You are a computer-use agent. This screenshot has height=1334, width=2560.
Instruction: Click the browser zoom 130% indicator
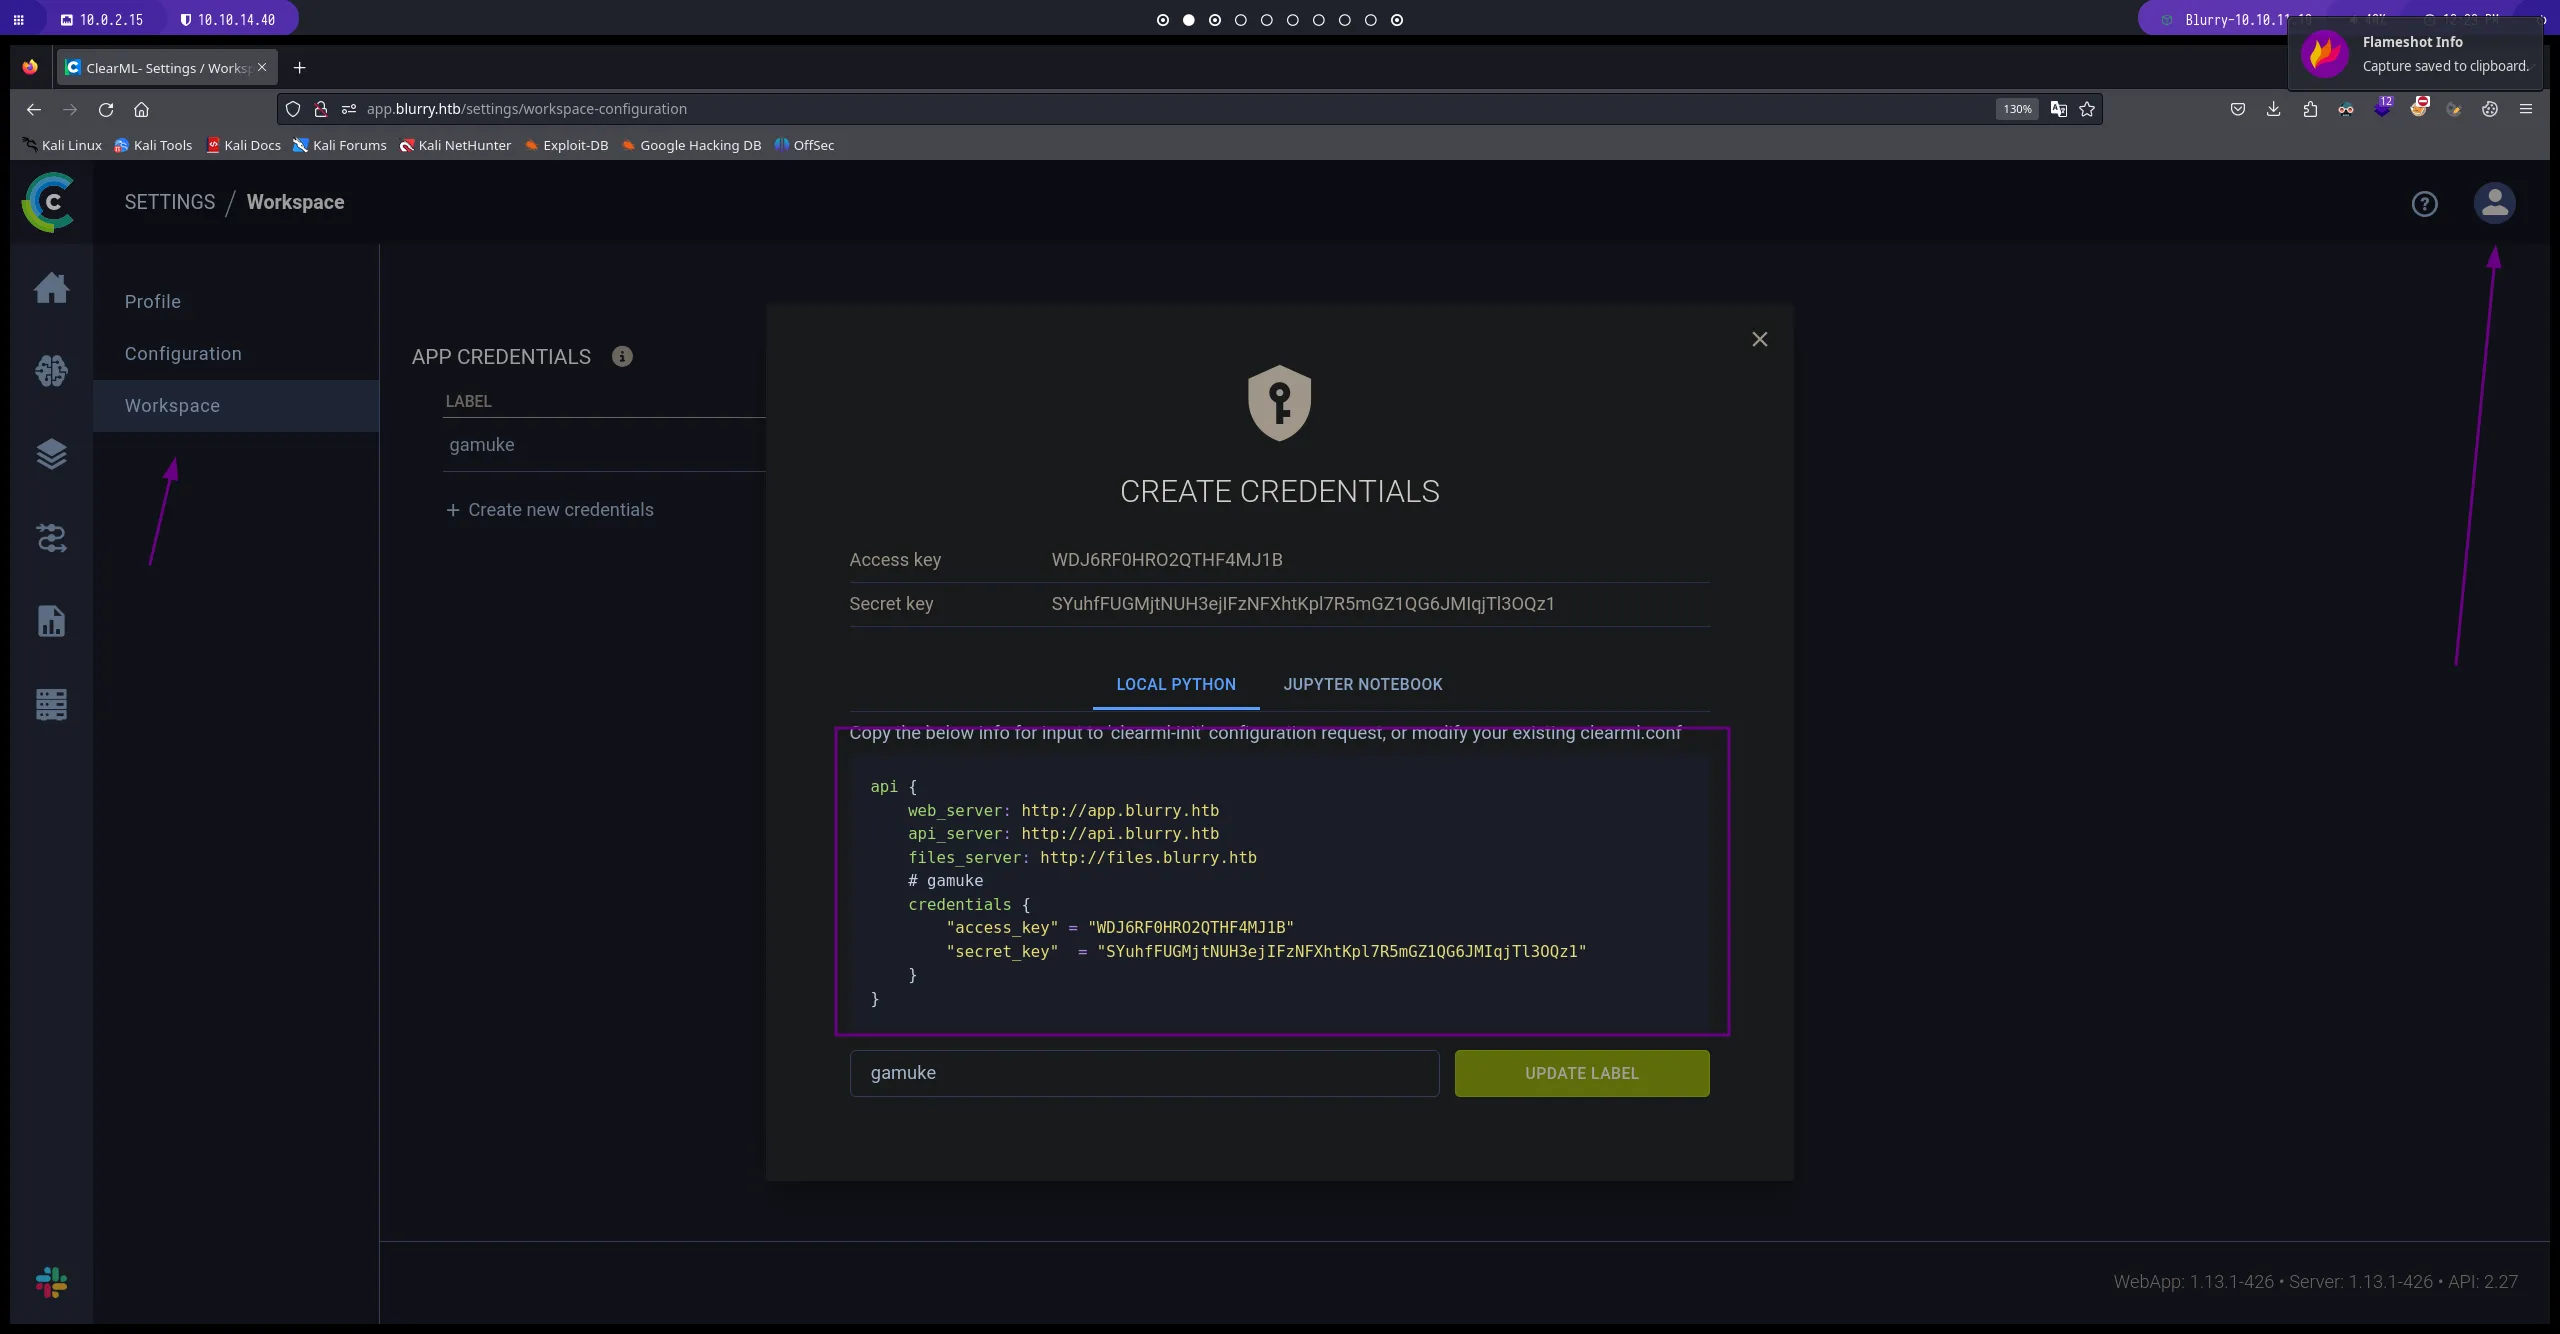[2017, 109]
